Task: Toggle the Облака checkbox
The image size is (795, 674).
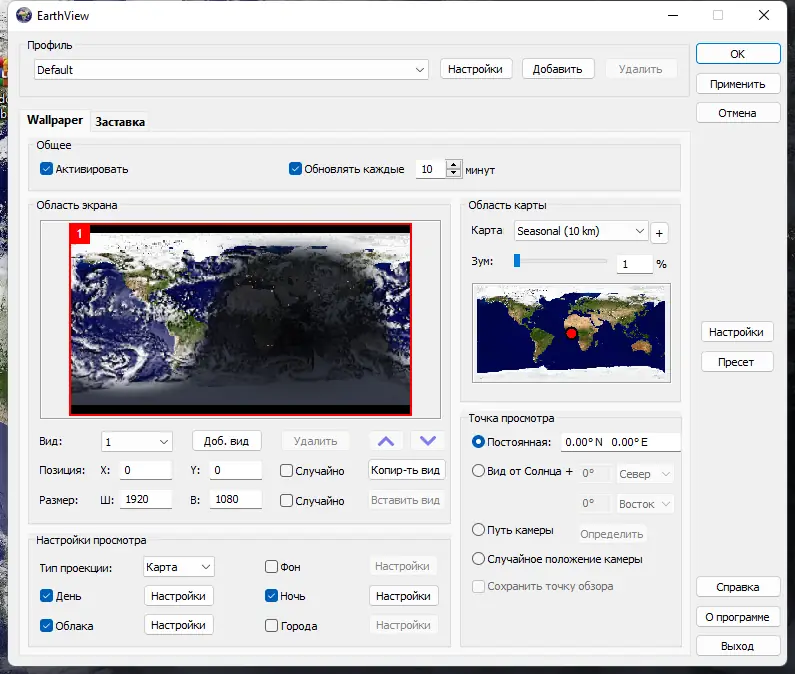Action: point(46,626)
